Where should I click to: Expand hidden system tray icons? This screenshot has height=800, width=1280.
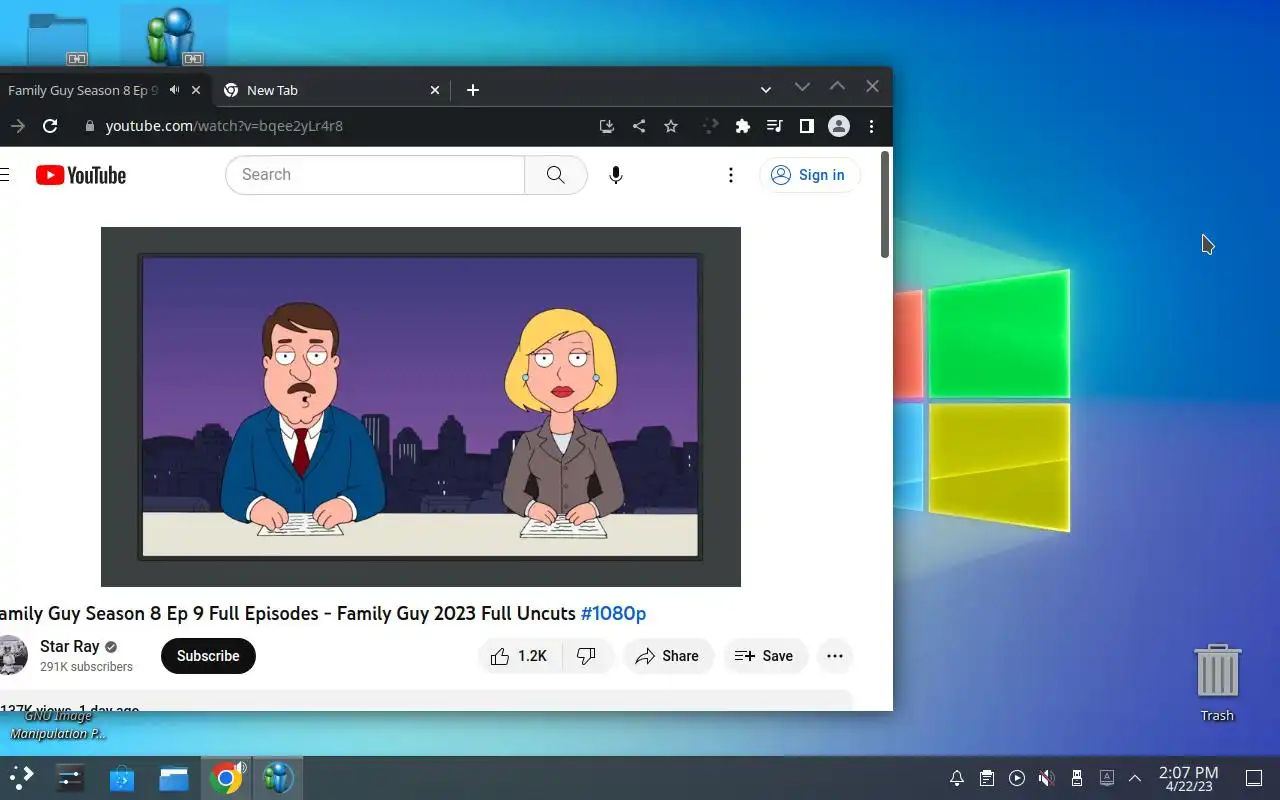click(1135, 778)
